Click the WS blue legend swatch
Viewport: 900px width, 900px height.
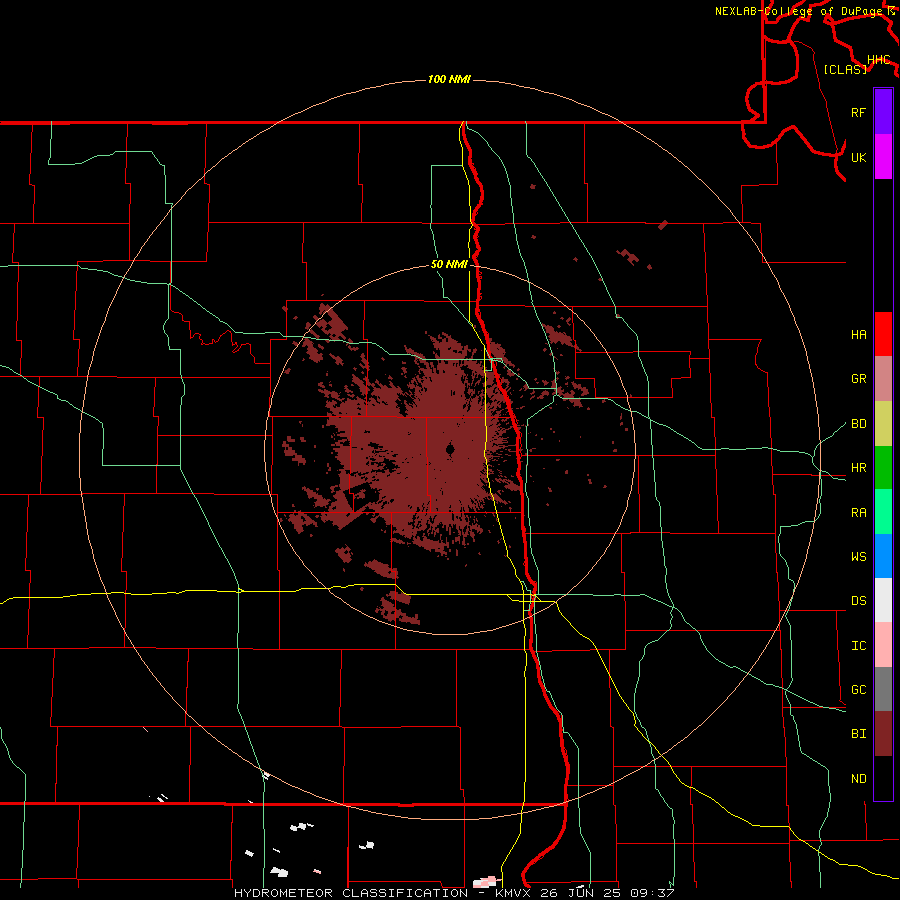coord(883,556)
